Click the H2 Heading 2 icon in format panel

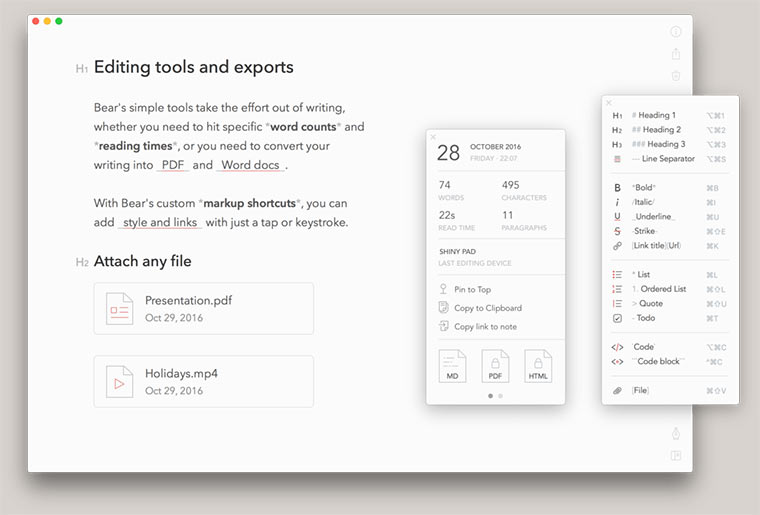tap(617, 130)
